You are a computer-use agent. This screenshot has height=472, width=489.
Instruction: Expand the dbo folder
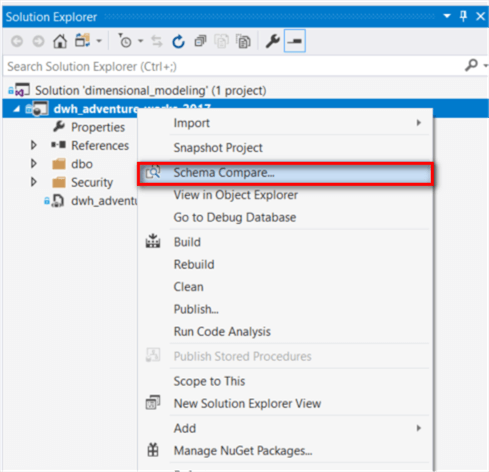click(33, 164)
